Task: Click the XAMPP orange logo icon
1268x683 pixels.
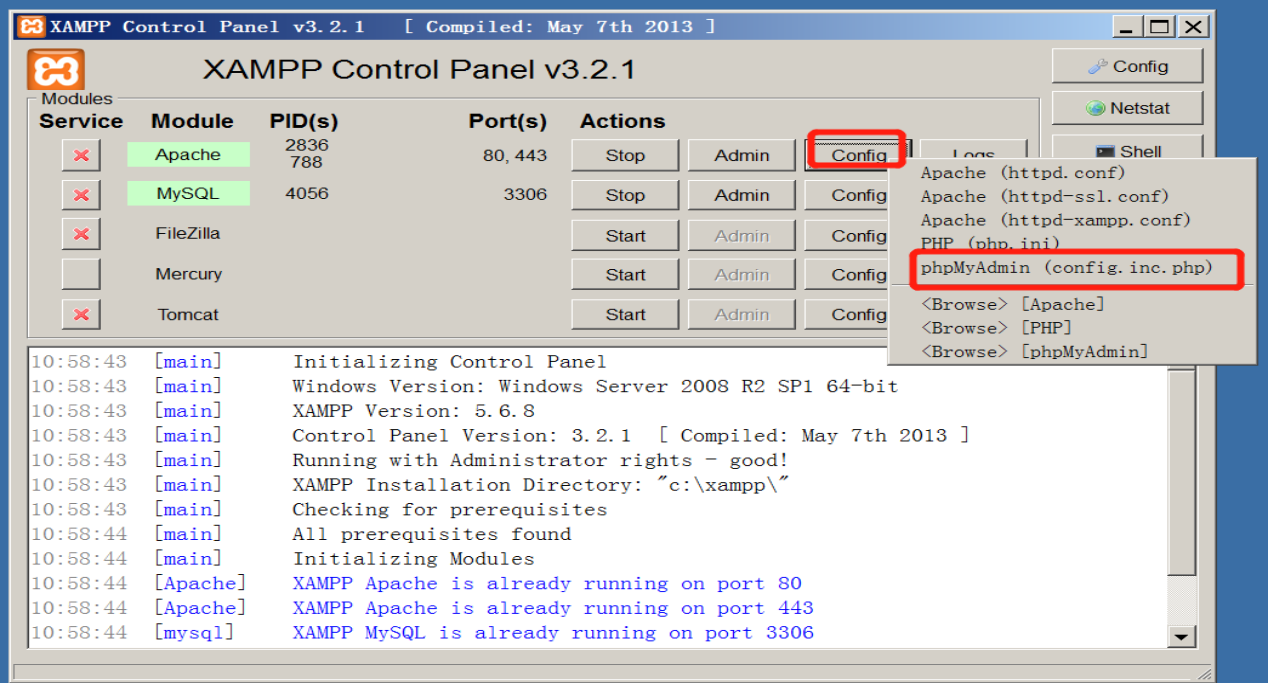Action: pos(55,69)
